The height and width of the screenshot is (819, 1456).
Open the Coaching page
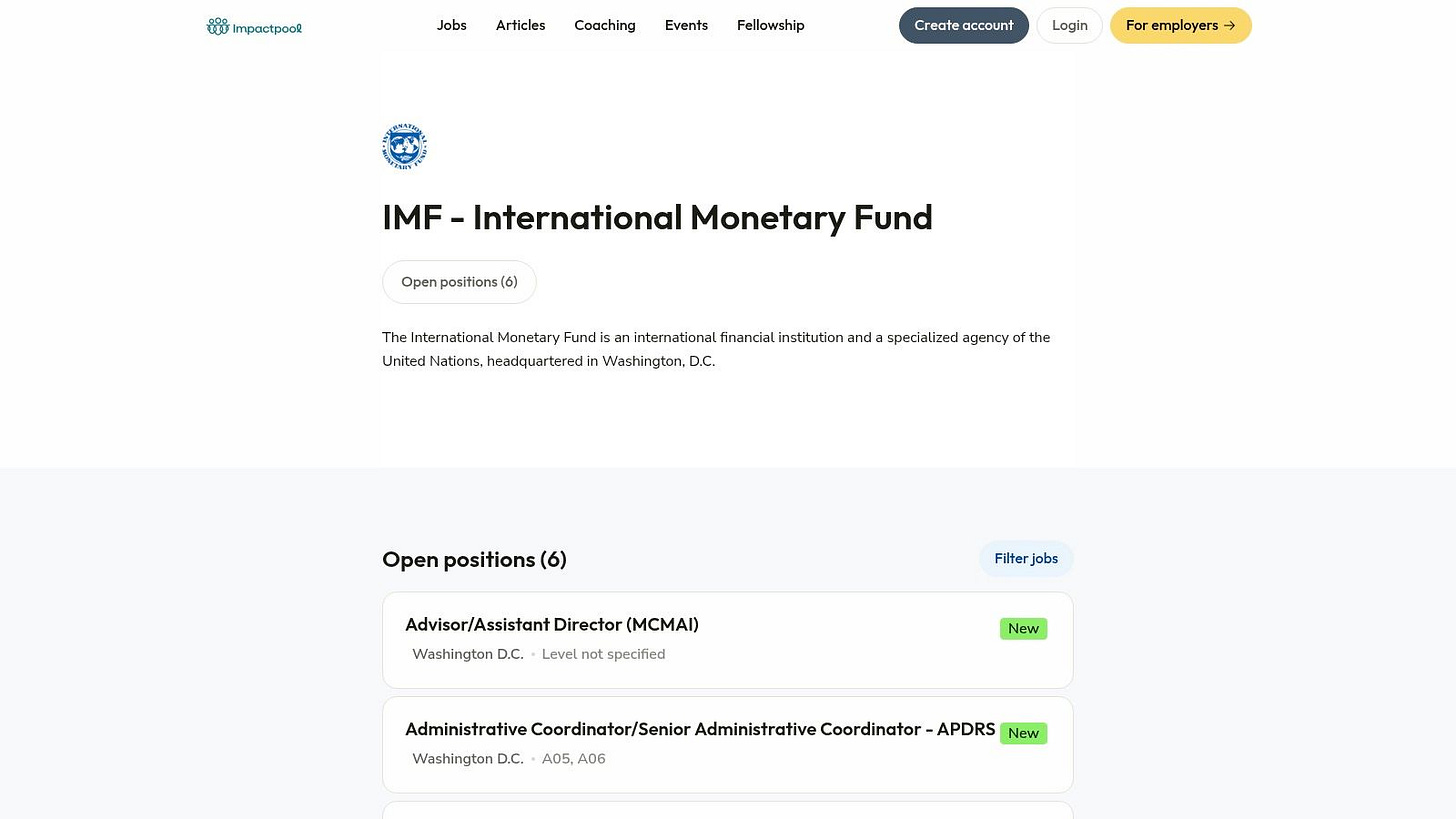(x=604, y=25)
